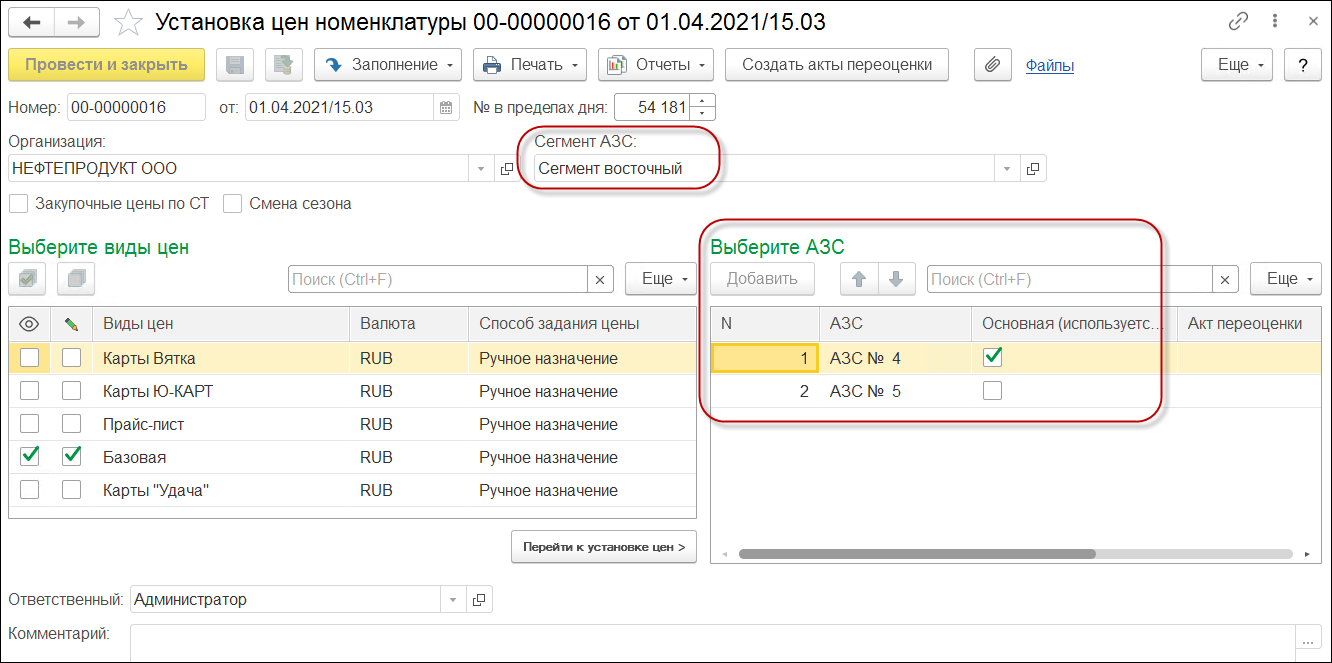The width and height of the screenshot is (1332, 663).
Task: Enable Закупочные цены по СТ checkbox
Action: pyautogui.click(x=18, y=204)
